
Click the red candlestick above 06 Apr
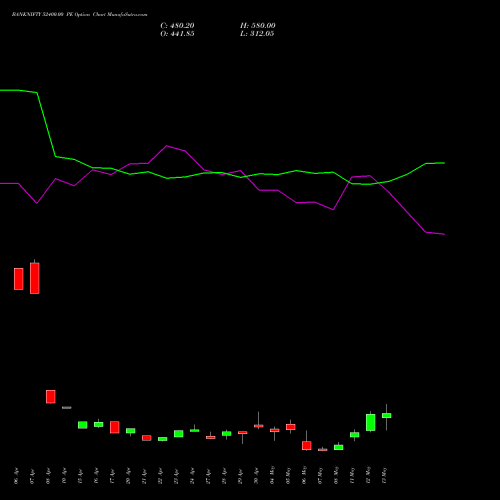click(x=19, y=279)
